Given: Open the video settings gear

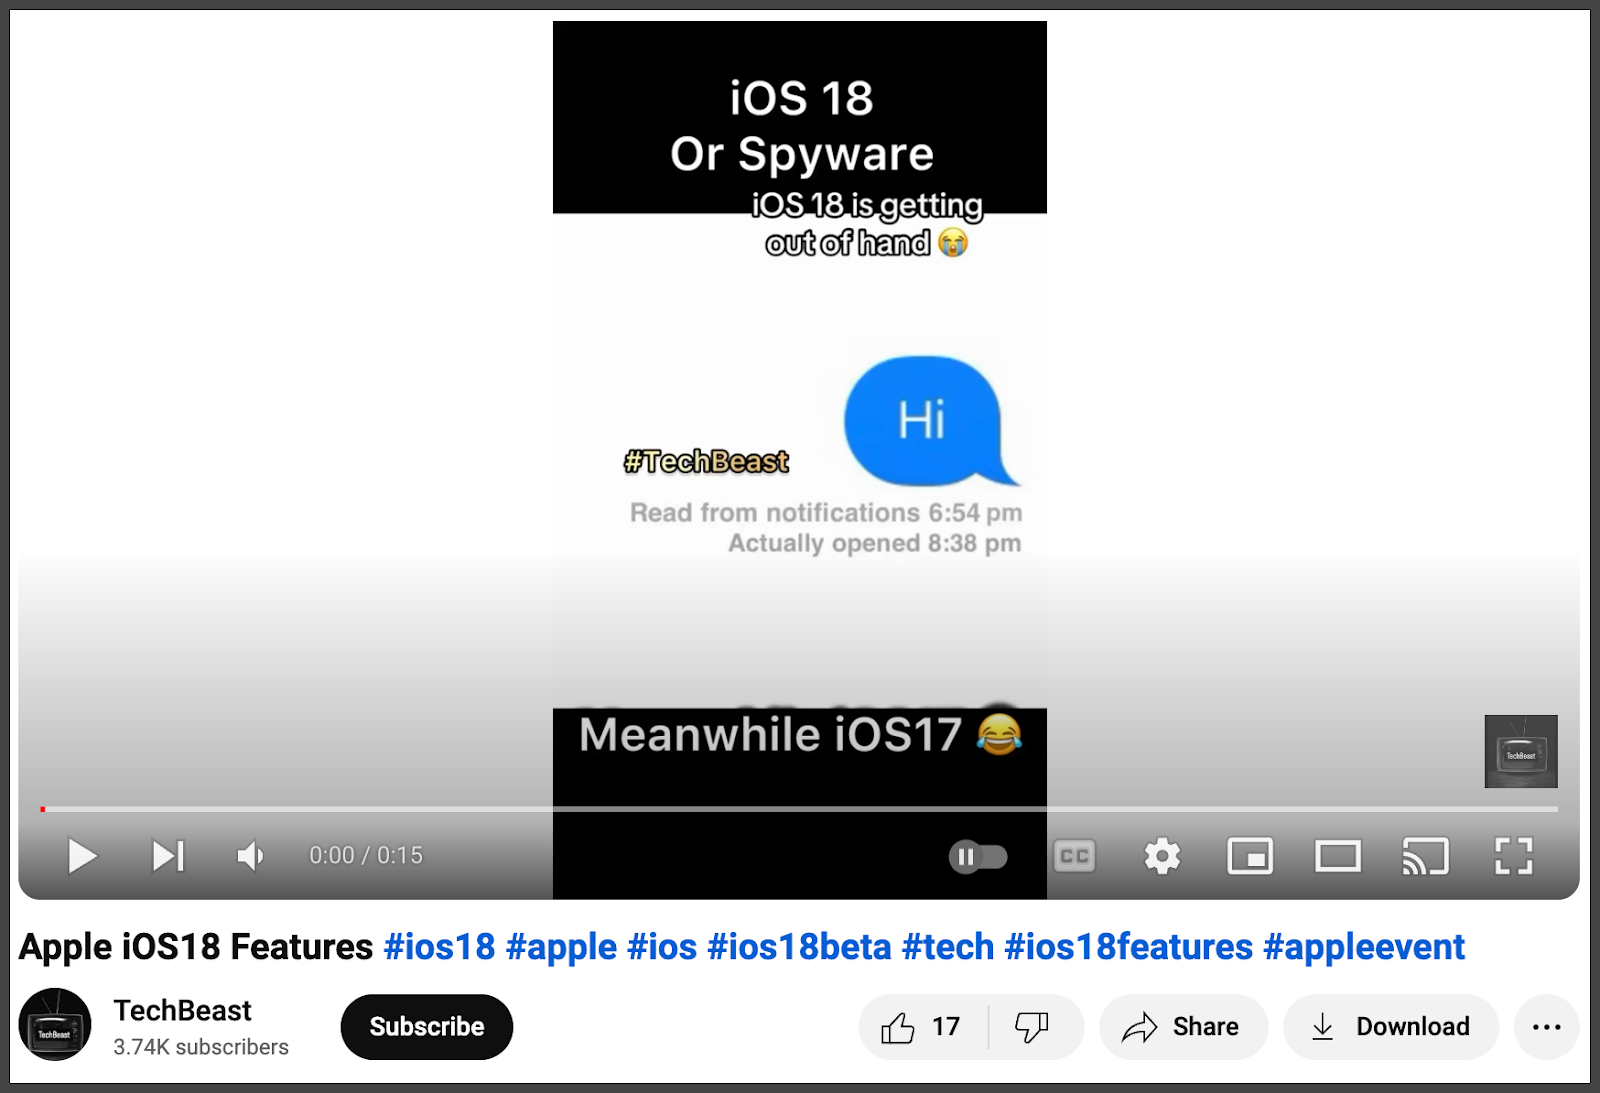Looking at the screenshot, I should 1162,856.
